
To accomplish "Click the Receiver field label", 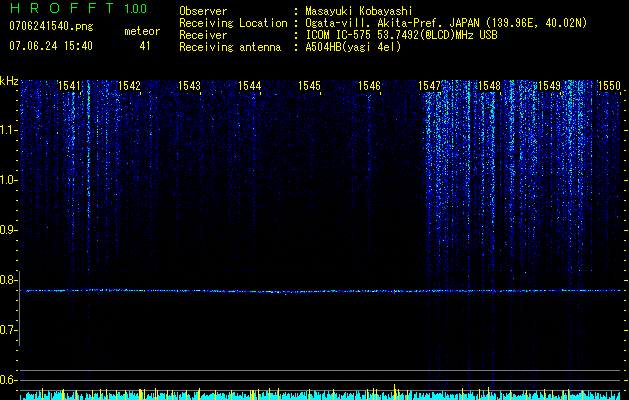I will pos(203,35).
